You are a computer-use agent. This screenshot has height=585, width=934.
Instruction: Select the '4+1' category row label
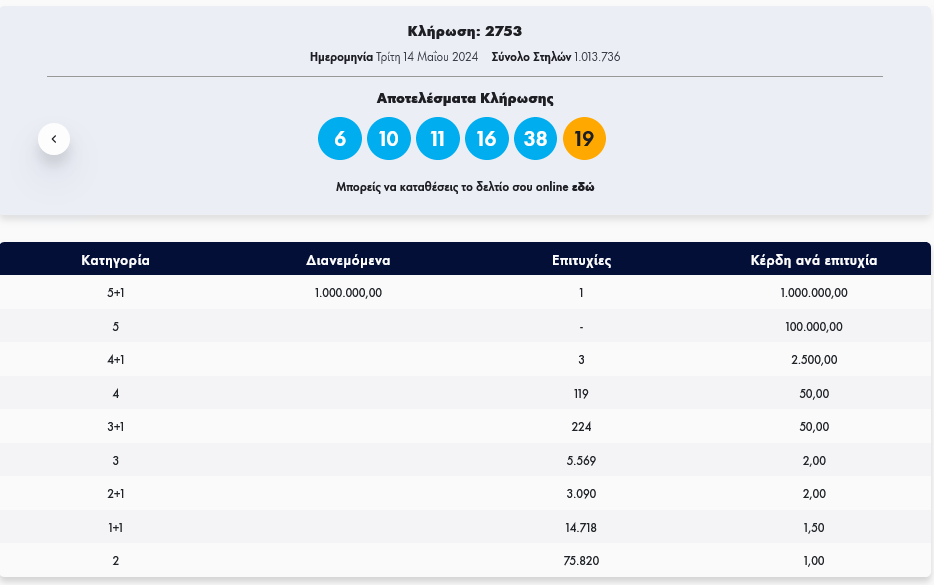tap(116, 360)
